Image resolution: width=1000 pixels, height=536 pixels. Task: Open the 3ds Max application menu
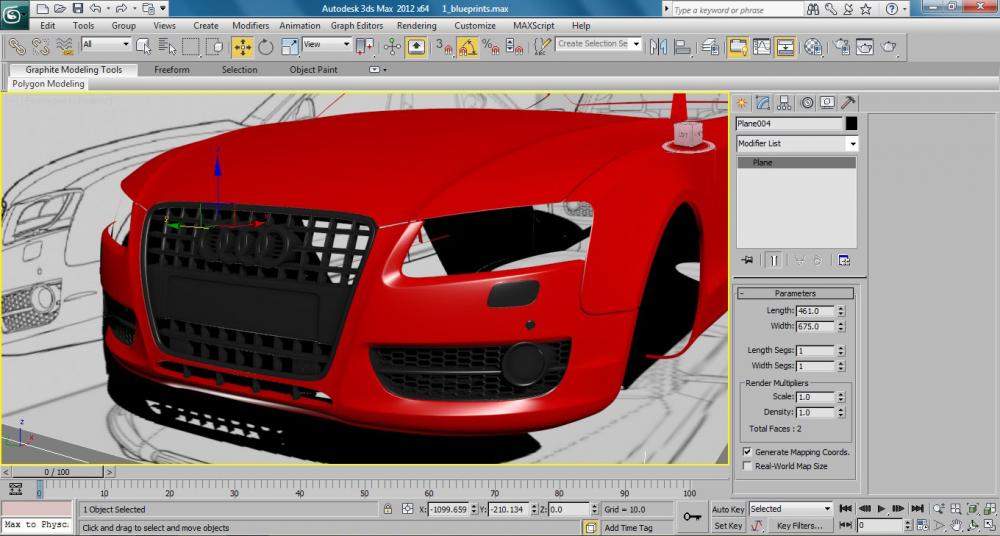pos(13,14)
